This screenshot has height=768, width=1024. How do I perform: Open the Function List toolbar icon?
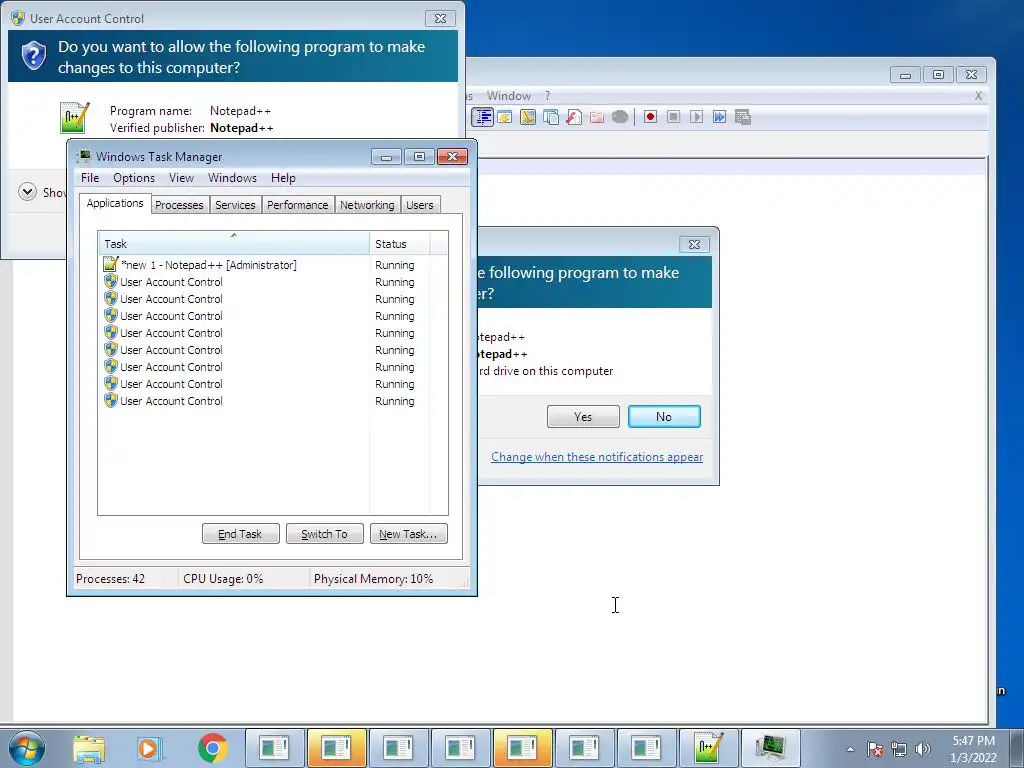pyautogui.click(x=573, y=117)
